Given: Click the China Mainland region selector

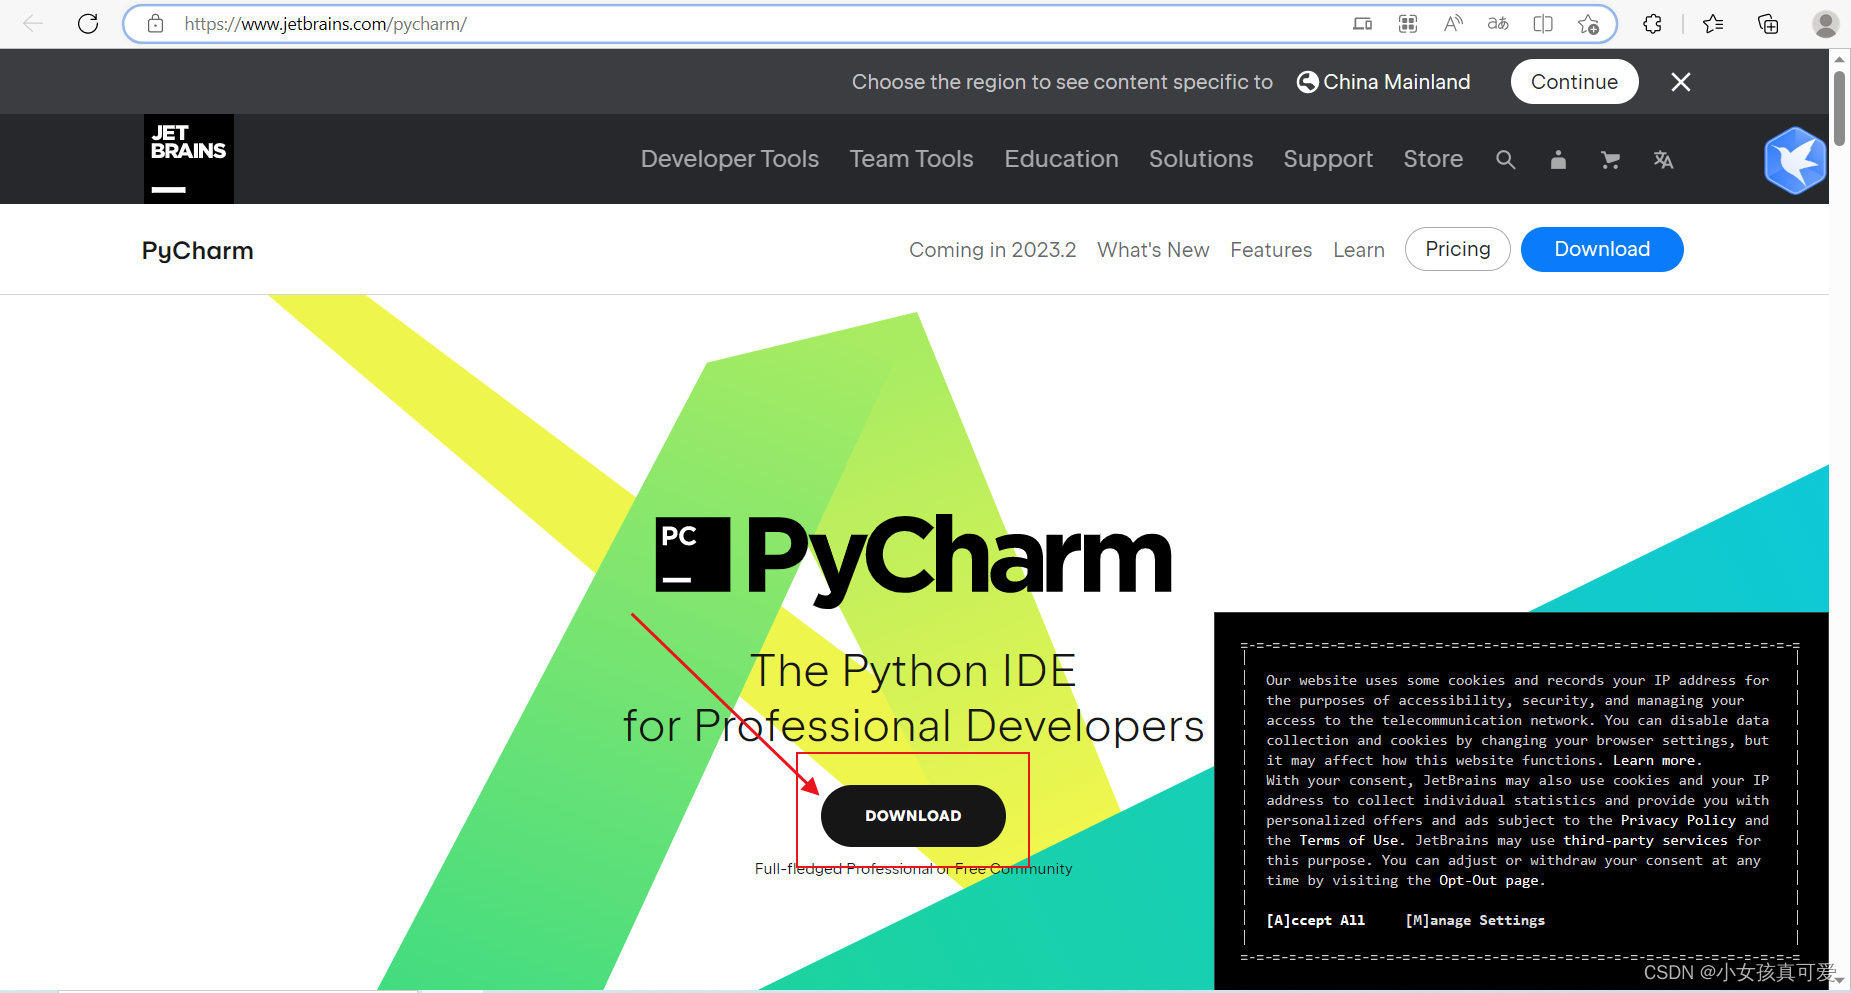Looking at the screenshot, I should tap(1384, 82).
